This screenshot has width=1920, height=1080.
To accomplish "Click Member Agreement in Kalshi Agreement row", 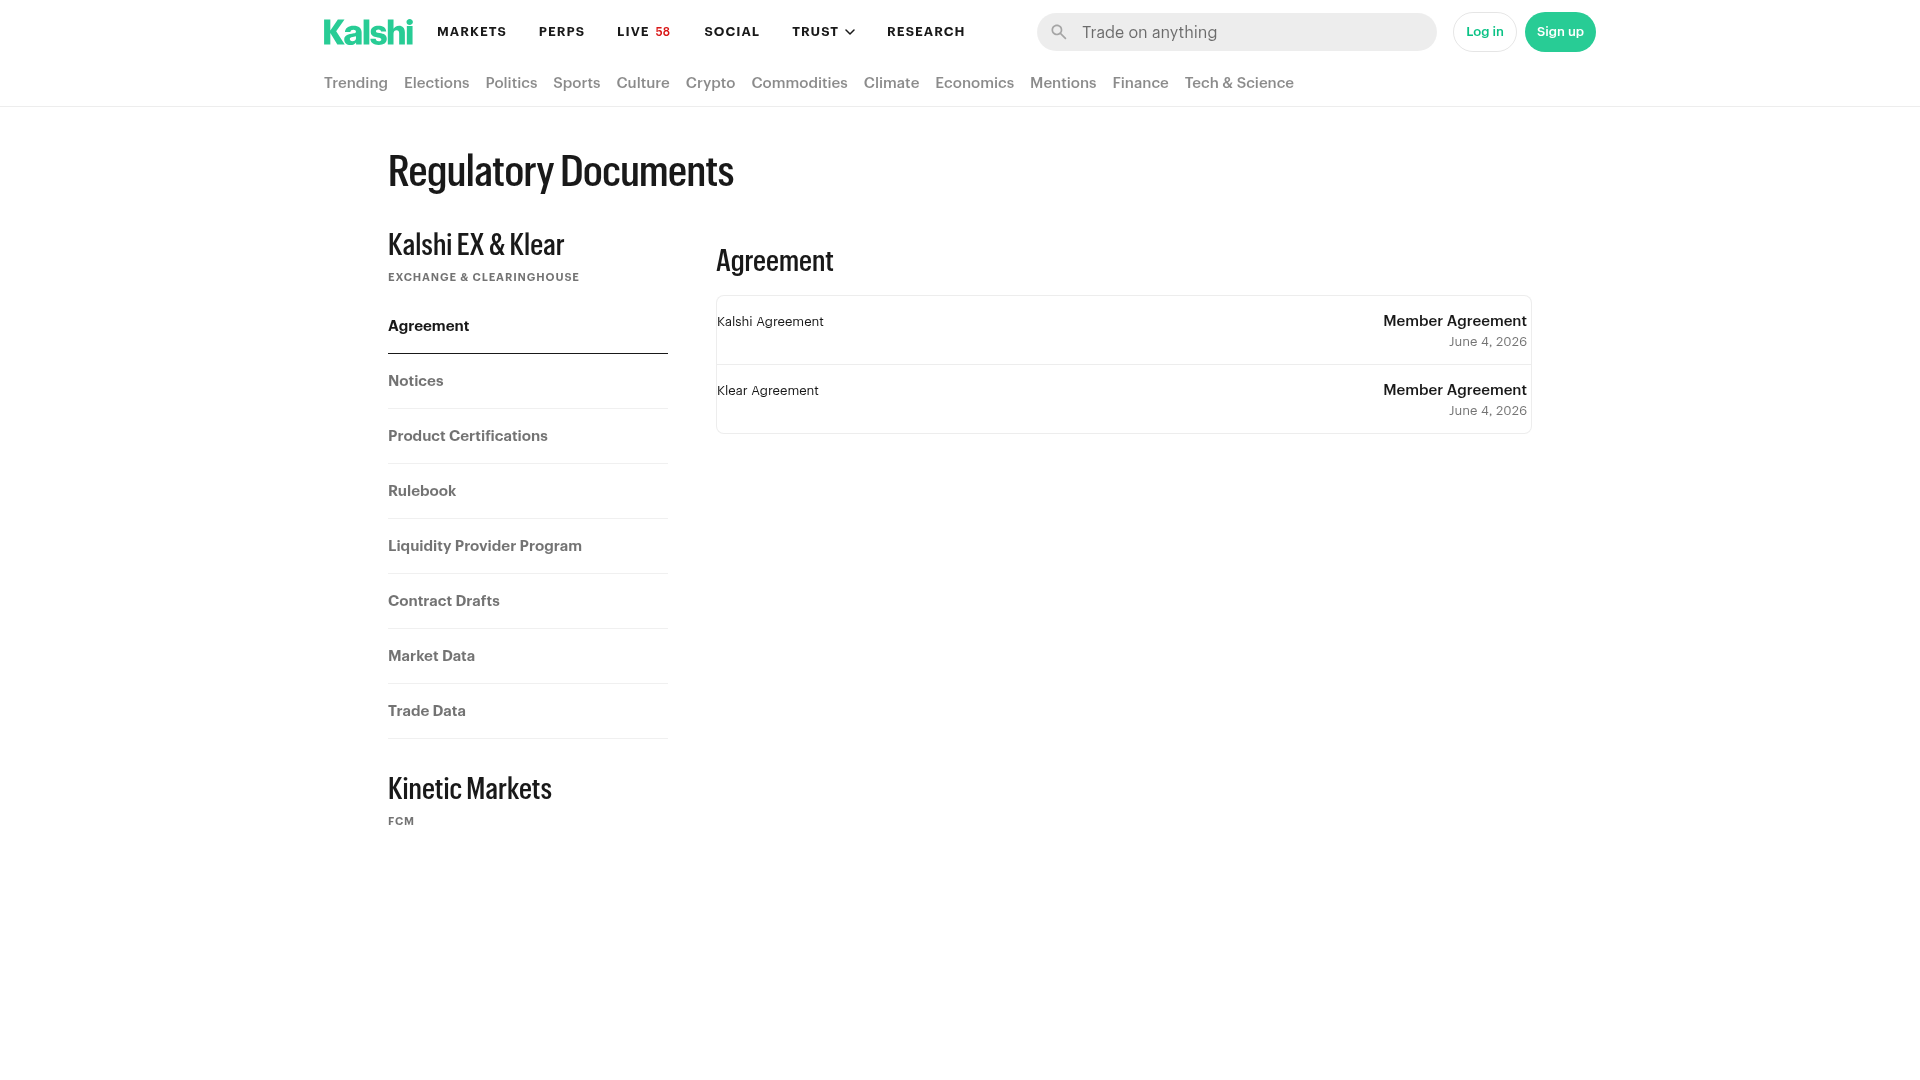I will [x=1455, y=321].
